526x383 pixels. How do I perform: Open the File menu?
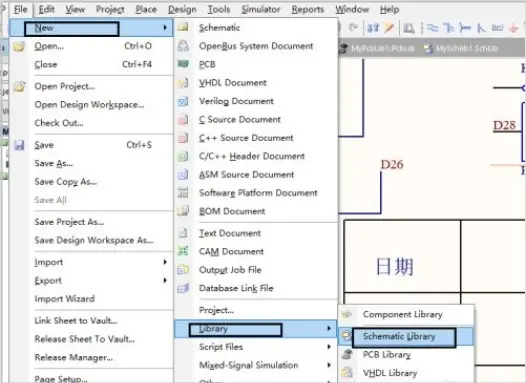[x=20, y=9]
